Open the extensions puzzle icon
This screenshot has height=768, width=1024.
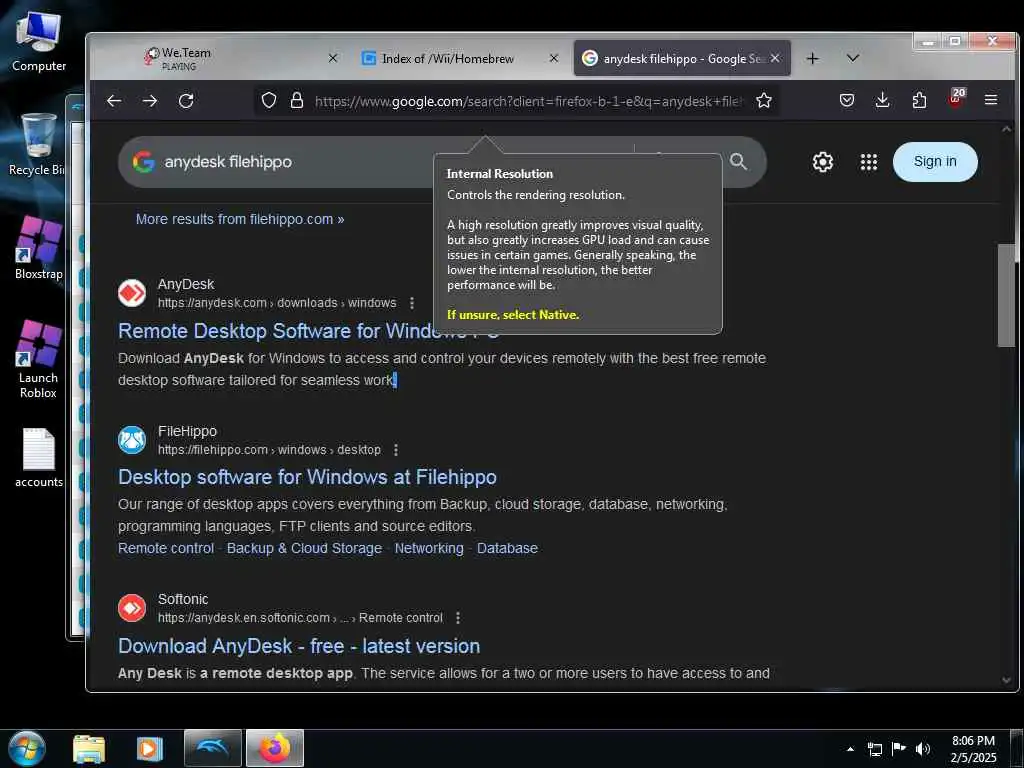click(x=919, y=100)
